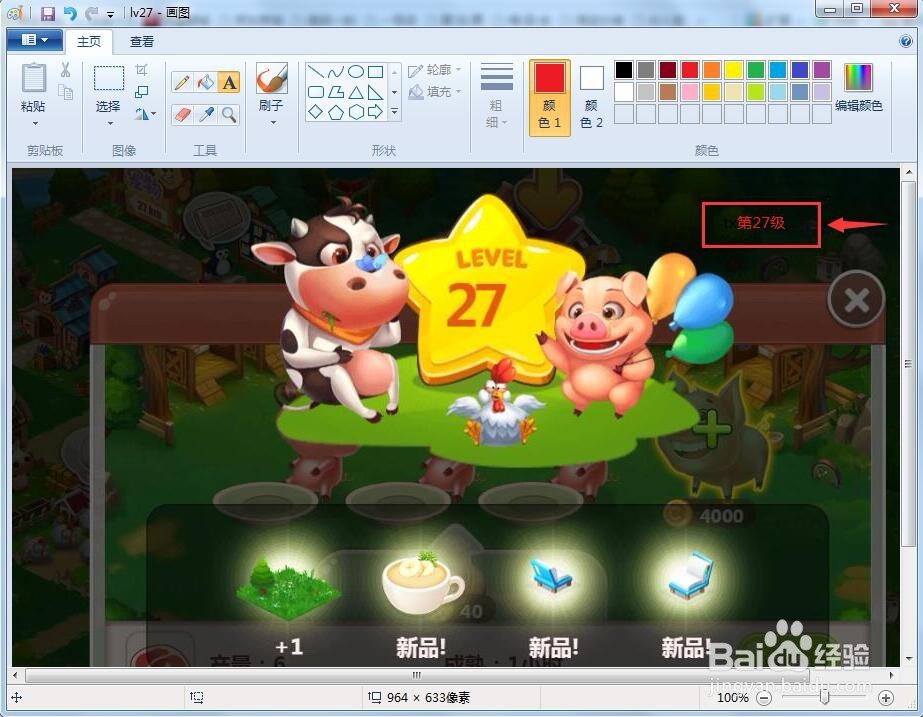Click the rectangular Select tool icon

(109, 78)
